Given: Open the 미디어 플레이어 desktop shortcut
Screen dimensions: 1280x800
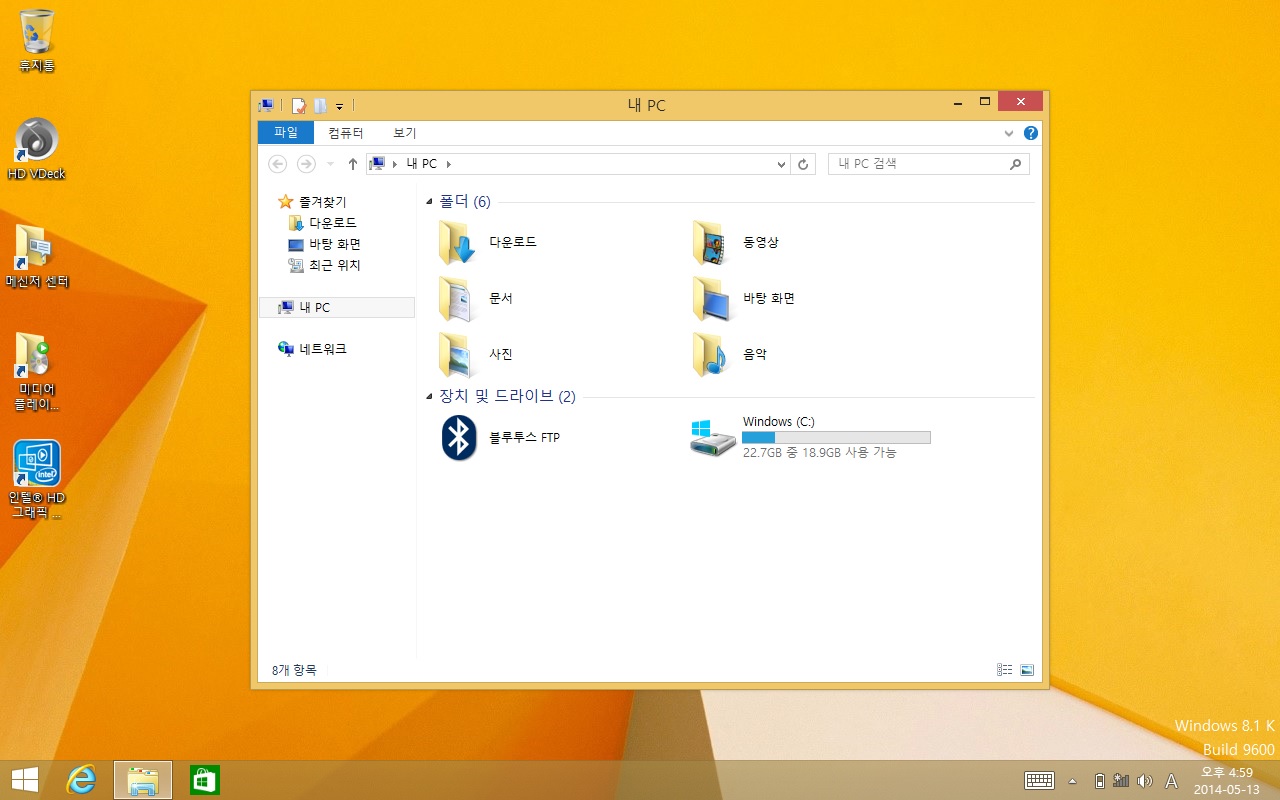Looking at the screenshot, I should pos(37,372).
